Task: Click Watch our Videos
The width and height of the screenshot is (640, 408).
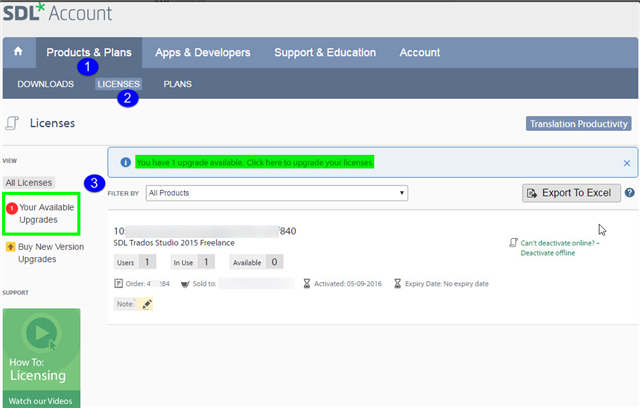Action: coord(40,401)
